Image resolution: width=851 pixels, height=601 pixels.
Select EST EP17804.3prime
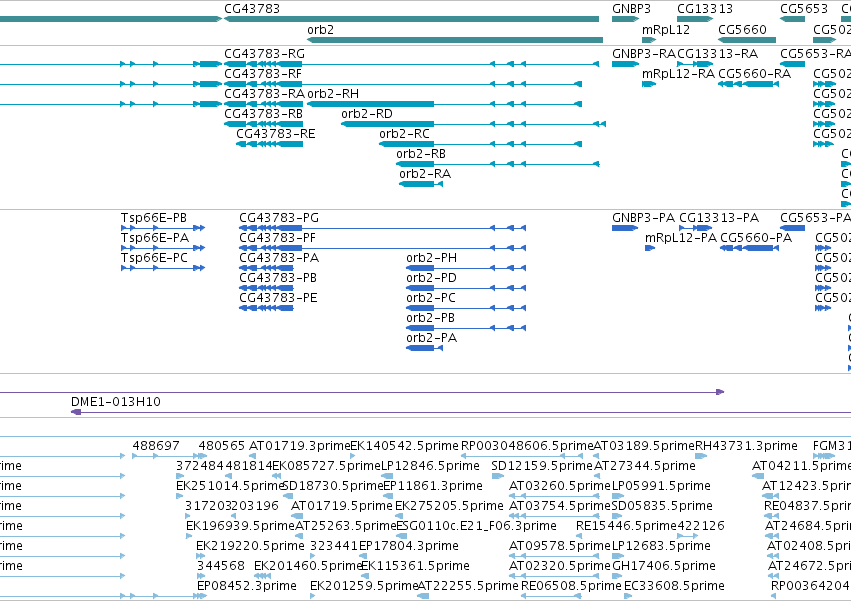coord(409,546)
